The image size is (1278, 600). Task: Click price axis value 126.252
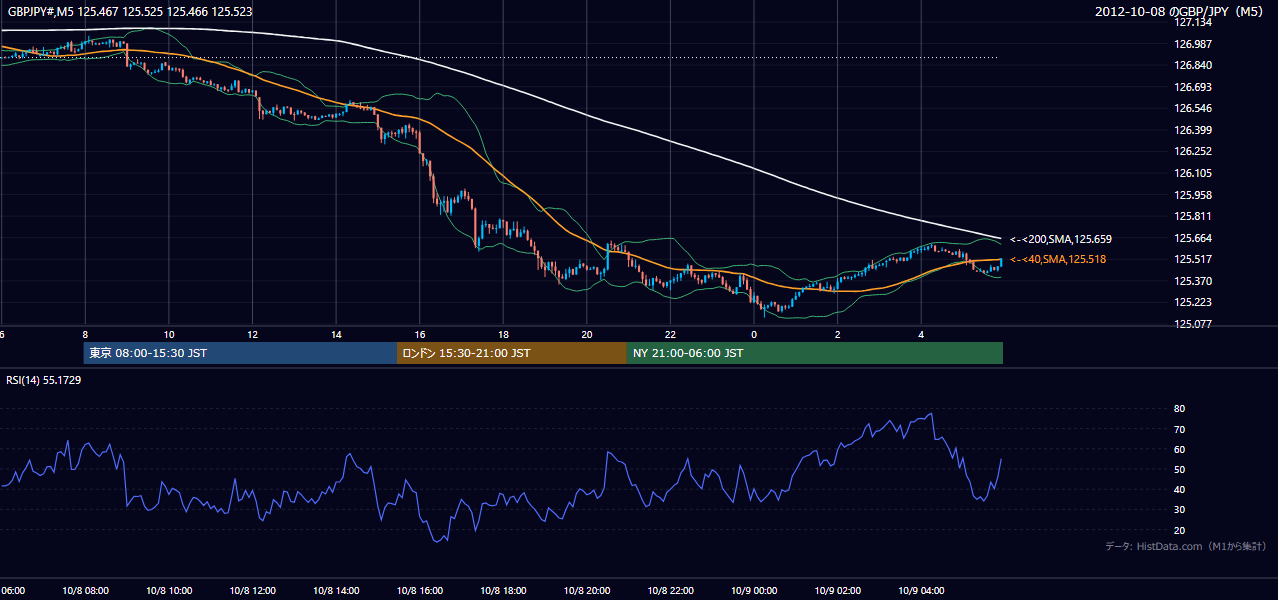click(1194, 151)
